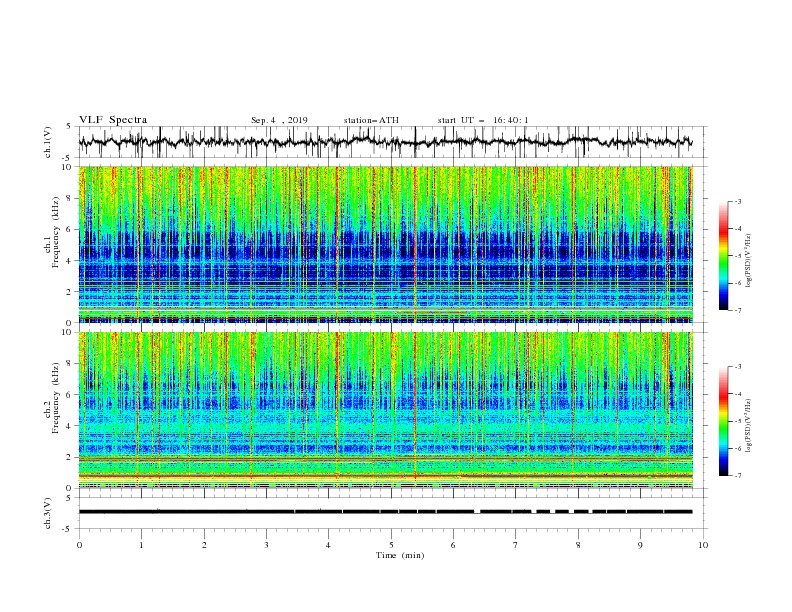This screenshot has height=612, width=792.
Task: Click the "2" frequency tick of ch.1 spectrogram
Action: (x=70, y=292)
